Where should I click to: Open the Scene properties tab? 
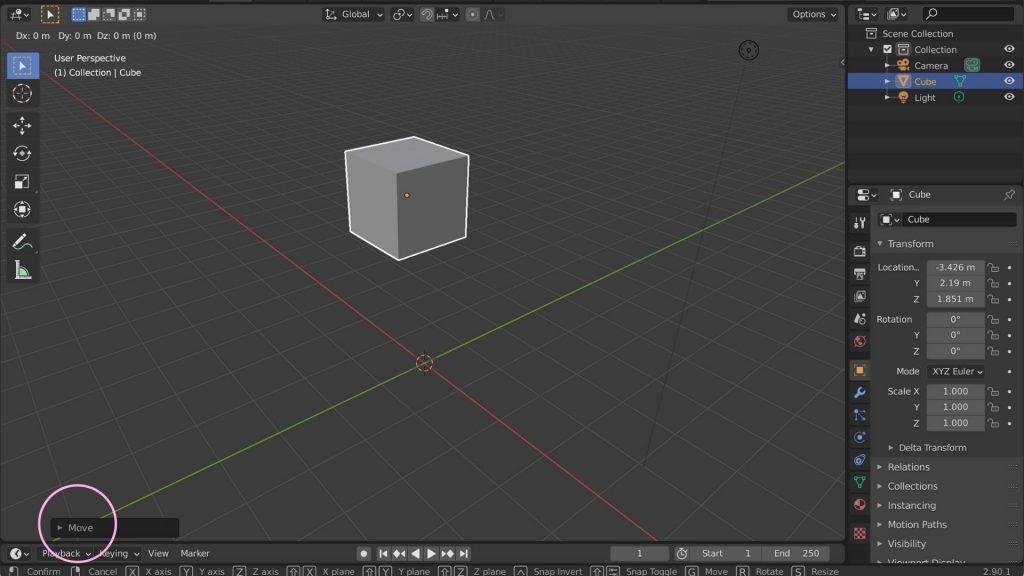pos(859,319)
